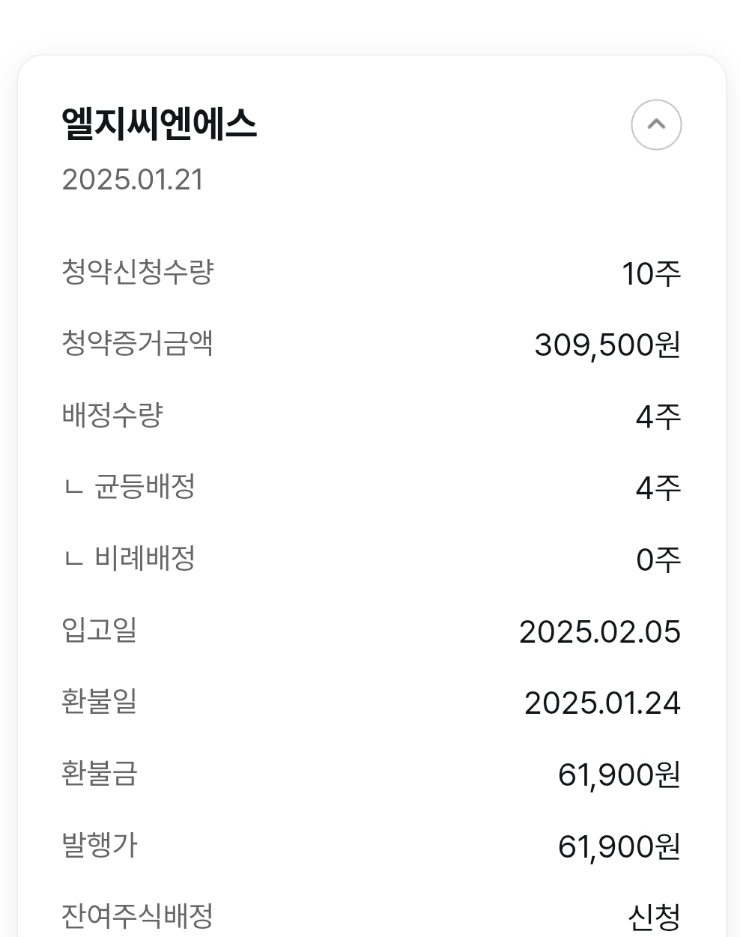The image size is (740, 937).
Task: Click the 2025.01.21 subscription date
Action: (x=133, y=180)
